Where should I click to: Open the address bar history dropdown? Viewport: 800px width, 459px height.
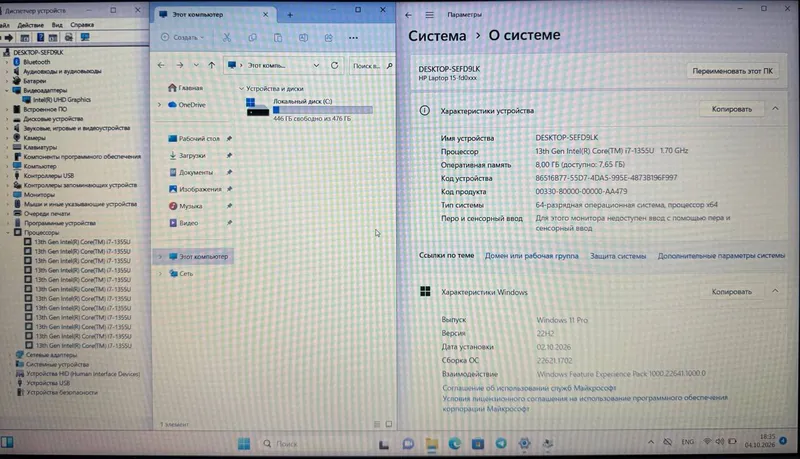(316, 65)
